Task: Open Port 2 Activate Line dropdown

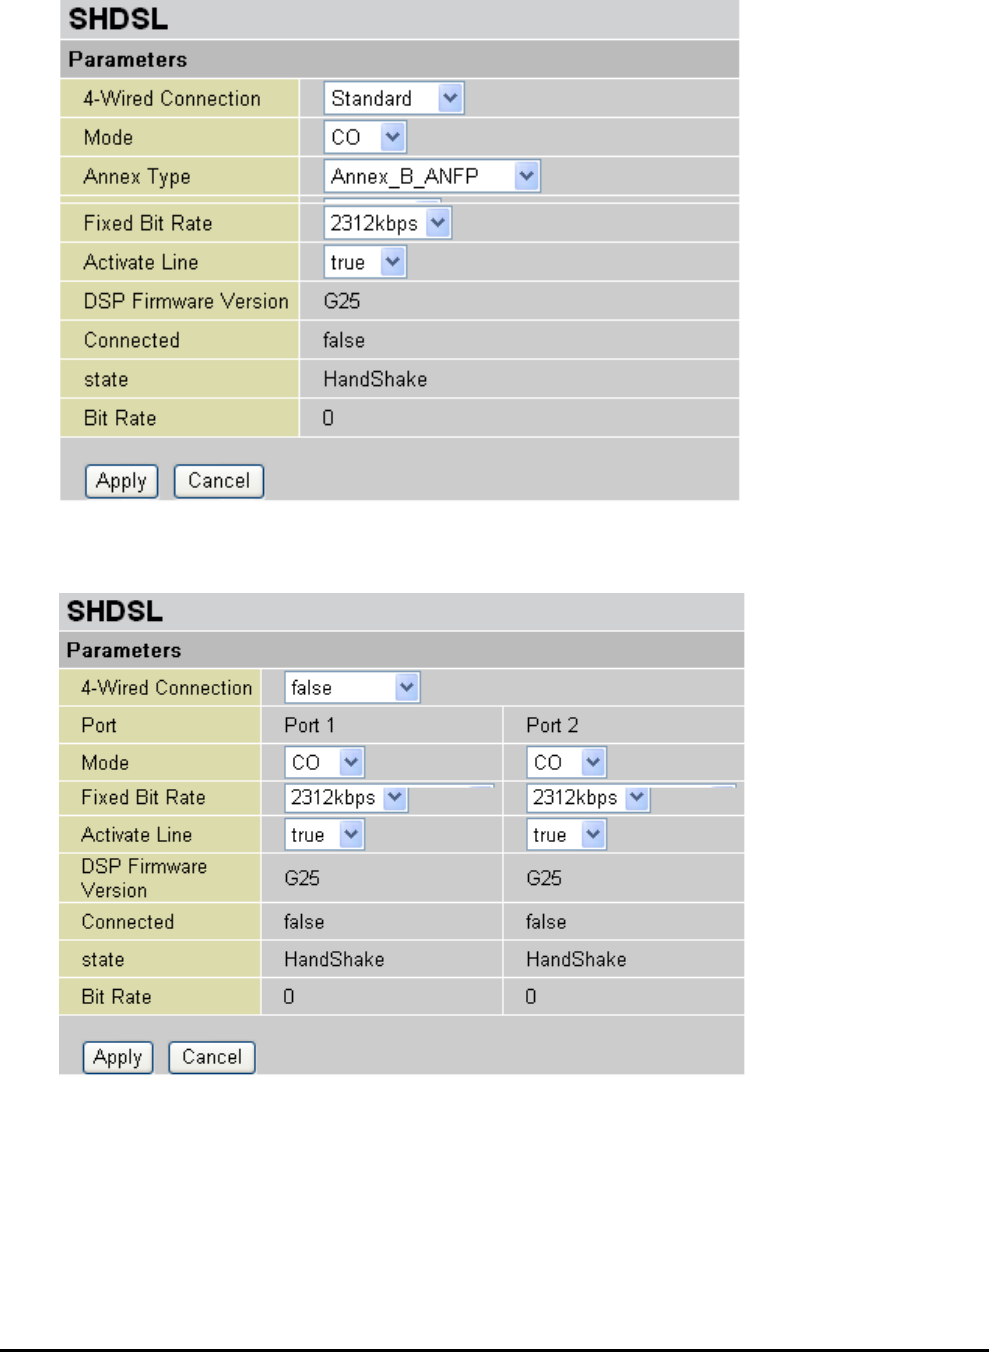Action: (x=567, y=835)
